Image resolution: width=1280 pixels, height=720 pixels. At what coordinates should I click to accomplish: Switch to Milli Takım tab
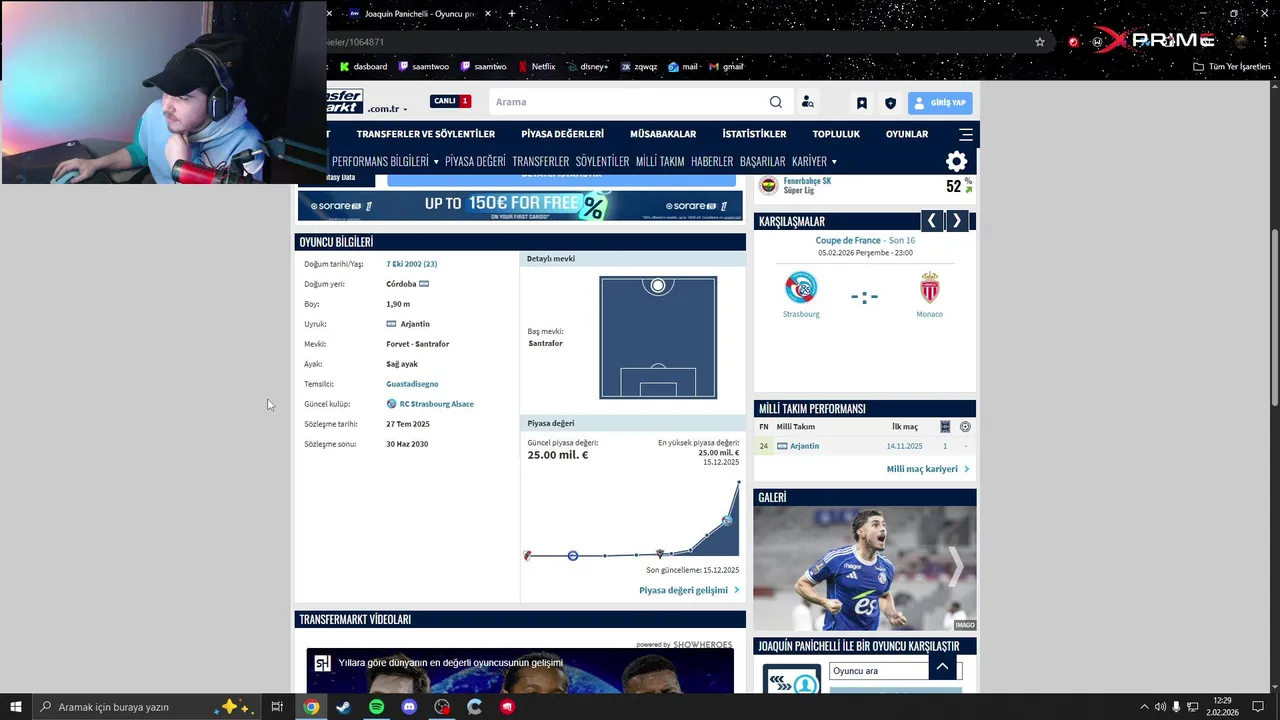(660, 161)
